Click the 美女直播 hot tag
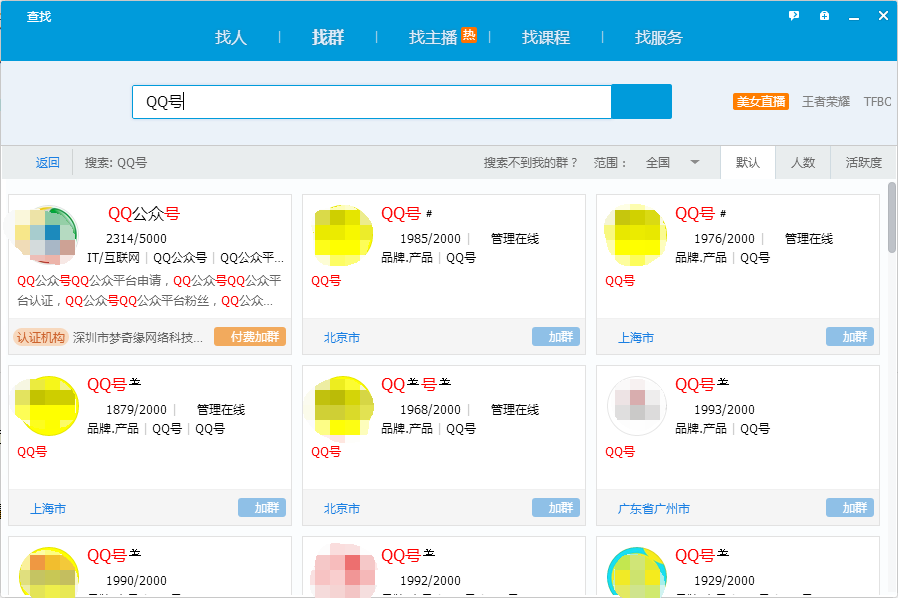 click(x=761, y=101)
